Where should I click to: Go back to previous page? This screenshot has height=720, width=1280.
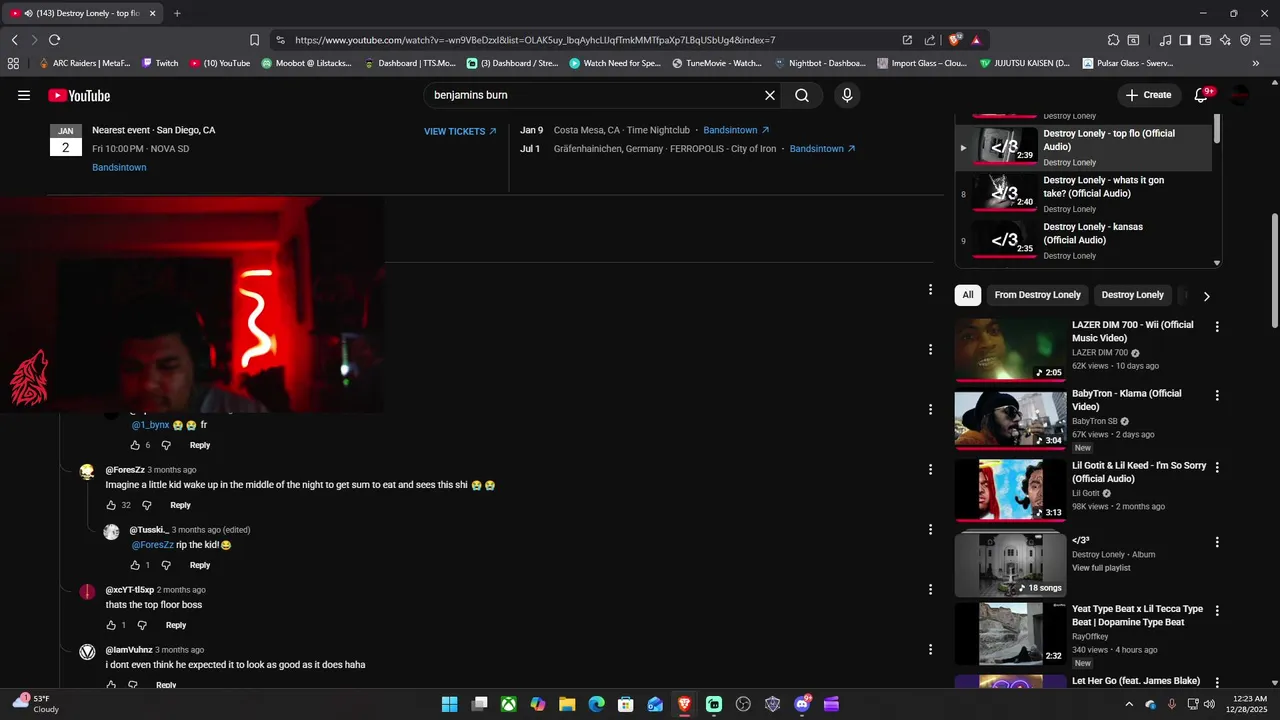(14, 40)
